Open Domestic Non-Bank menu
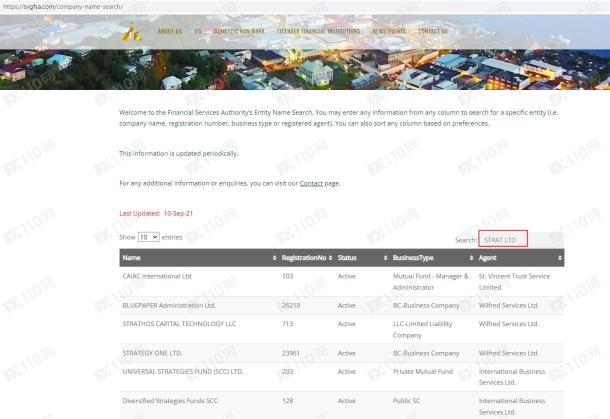This screenshot has height=419, width=610. (235, 31)
